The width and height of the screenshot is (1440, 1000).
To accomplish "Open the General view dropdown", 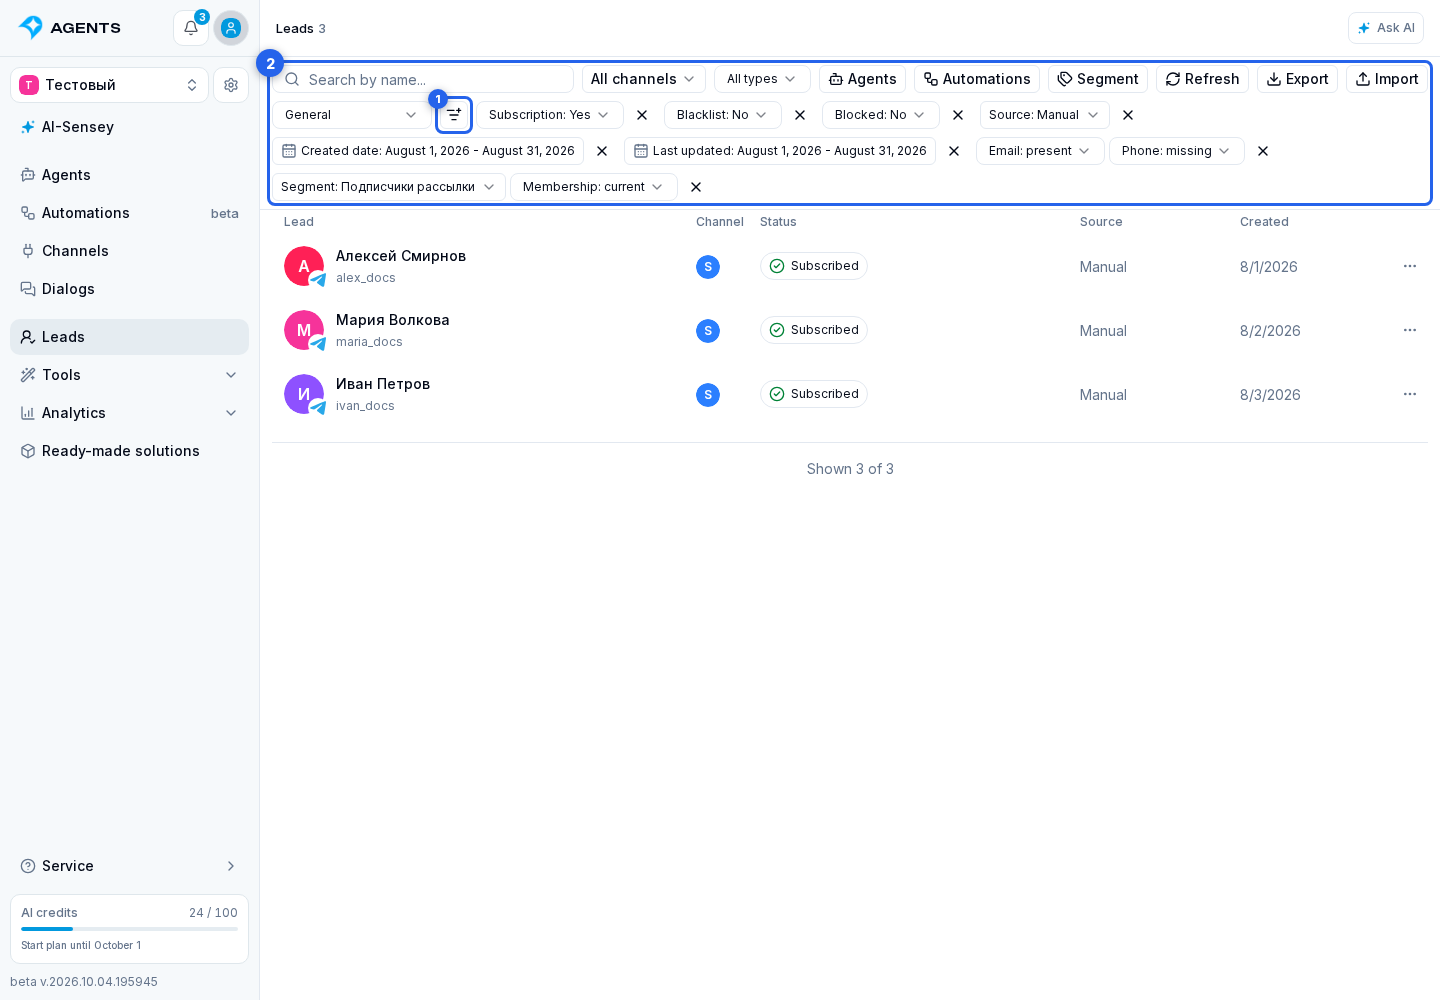I will tap(351, 115).
